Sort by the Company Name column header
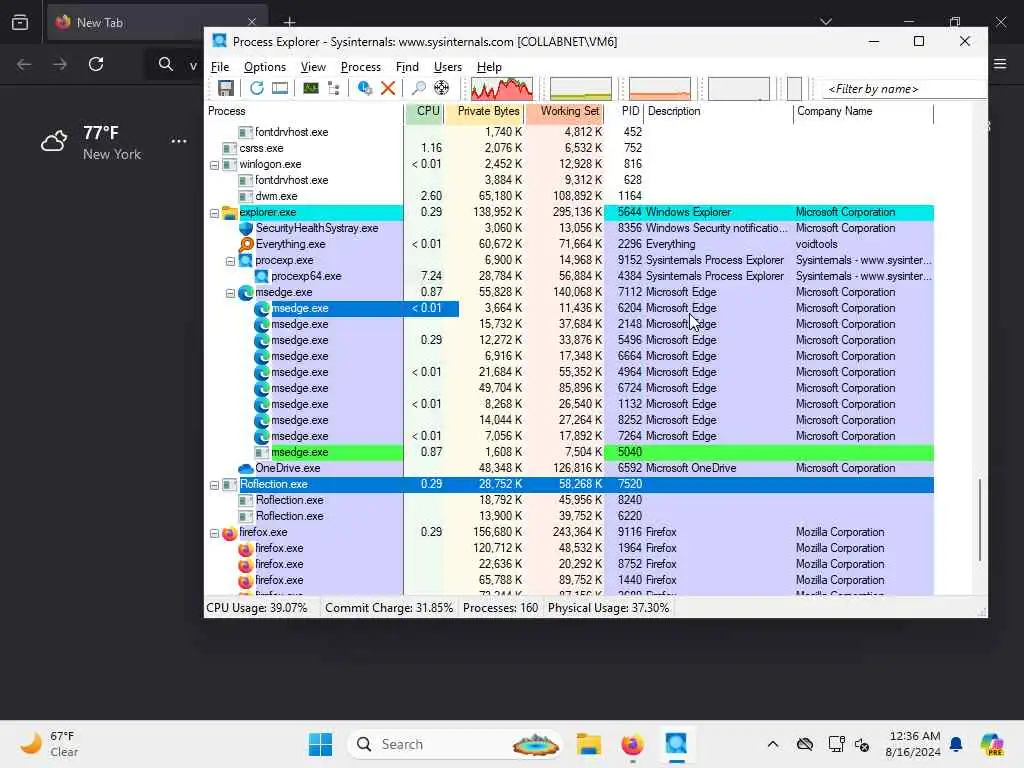This screenshot has width=1024, height=768. [863, 112]
